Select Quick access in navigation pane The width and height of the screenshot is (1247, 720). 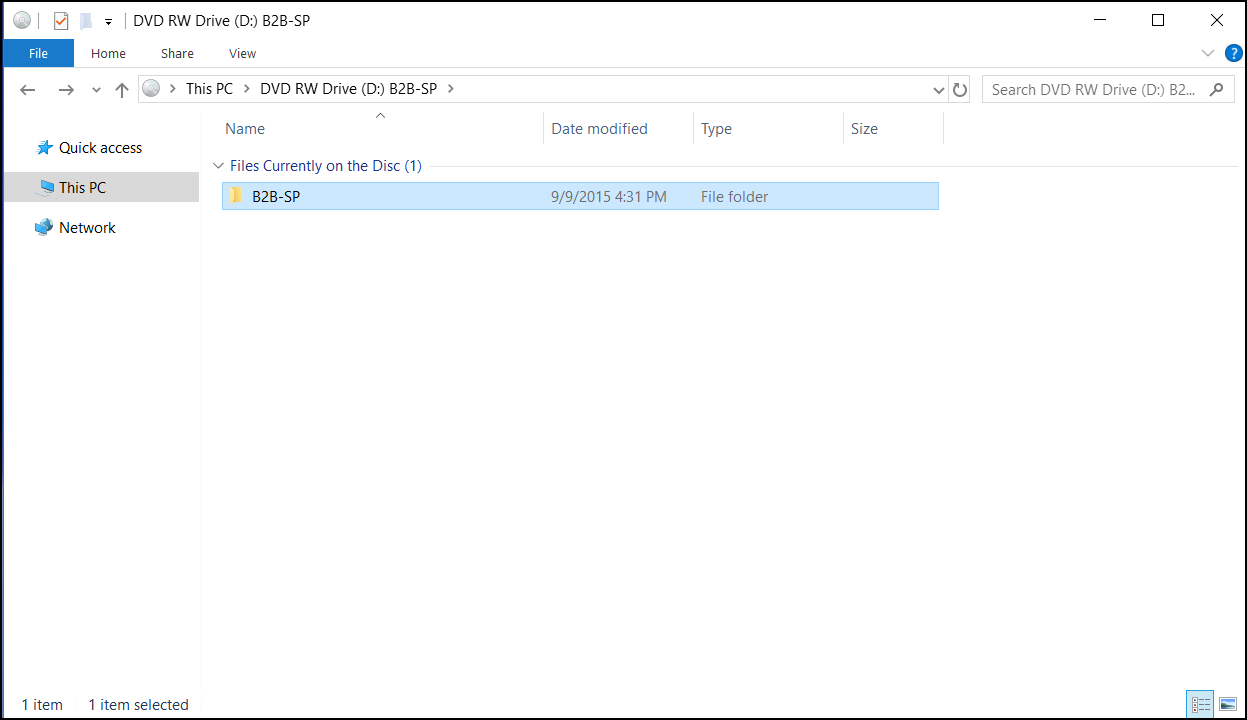pos(100,148)
